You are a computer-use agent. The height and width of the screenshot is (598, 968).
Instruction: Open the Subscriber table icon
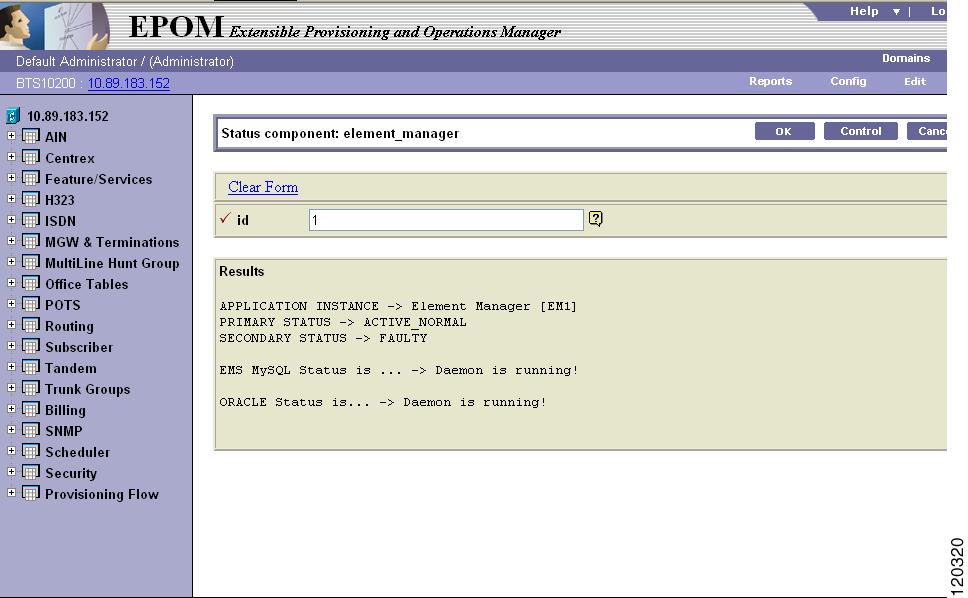(x=32, y=347)
